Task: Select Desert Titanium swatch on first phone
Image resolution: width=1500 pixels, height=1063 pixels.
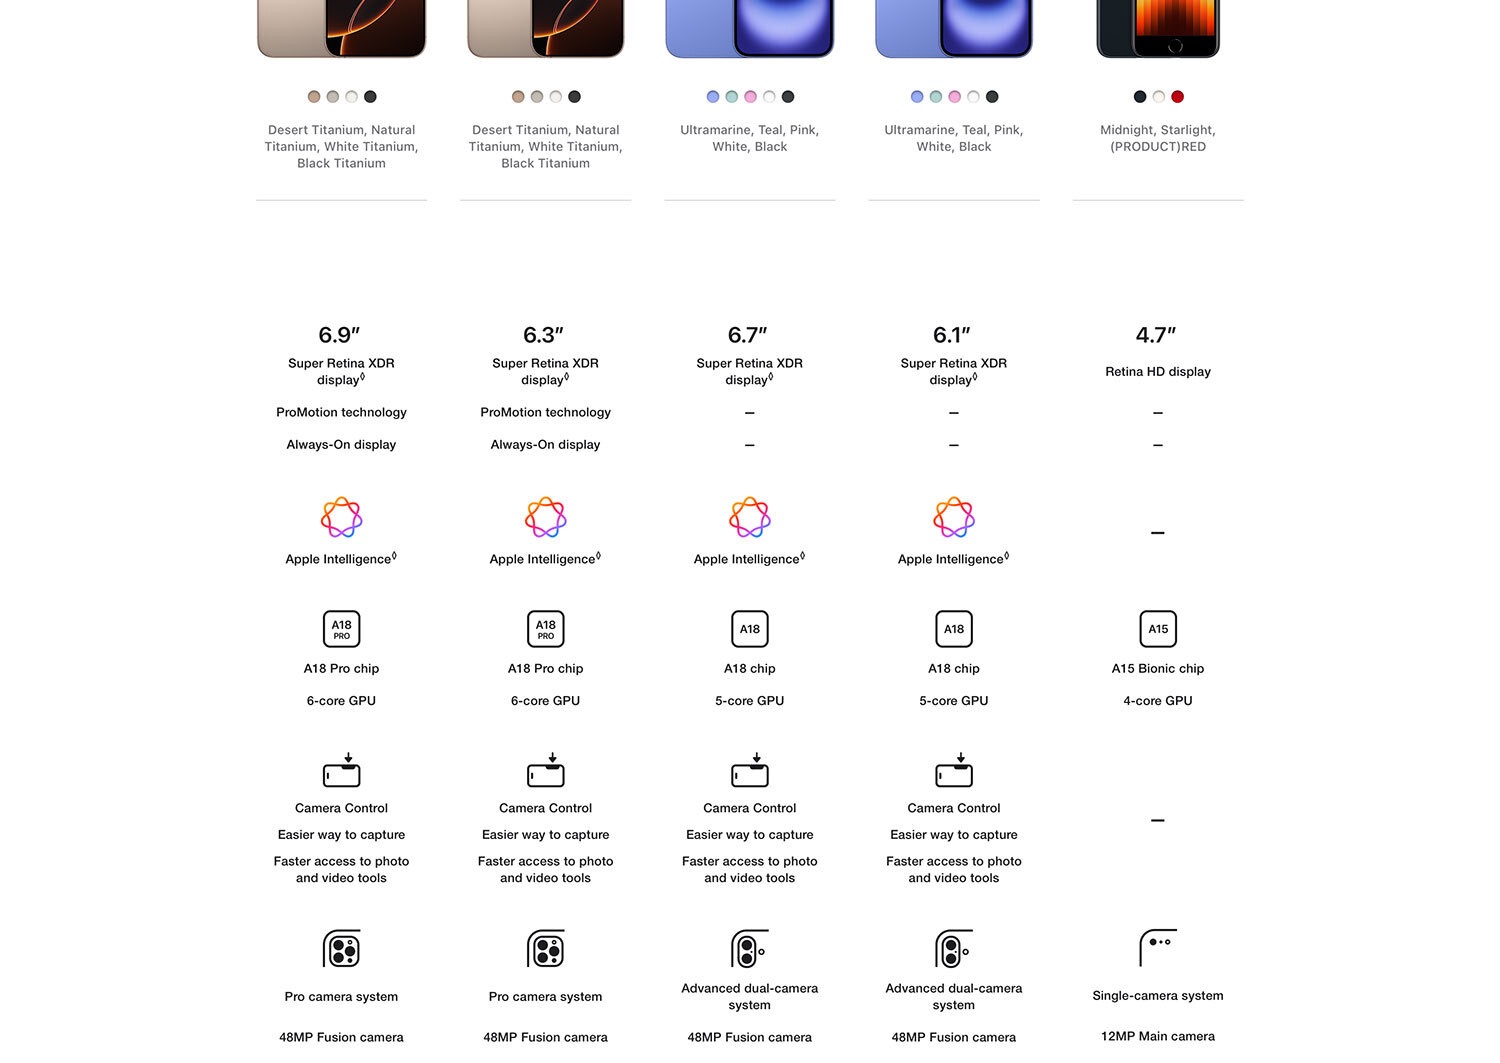Action: coord(314,97)
